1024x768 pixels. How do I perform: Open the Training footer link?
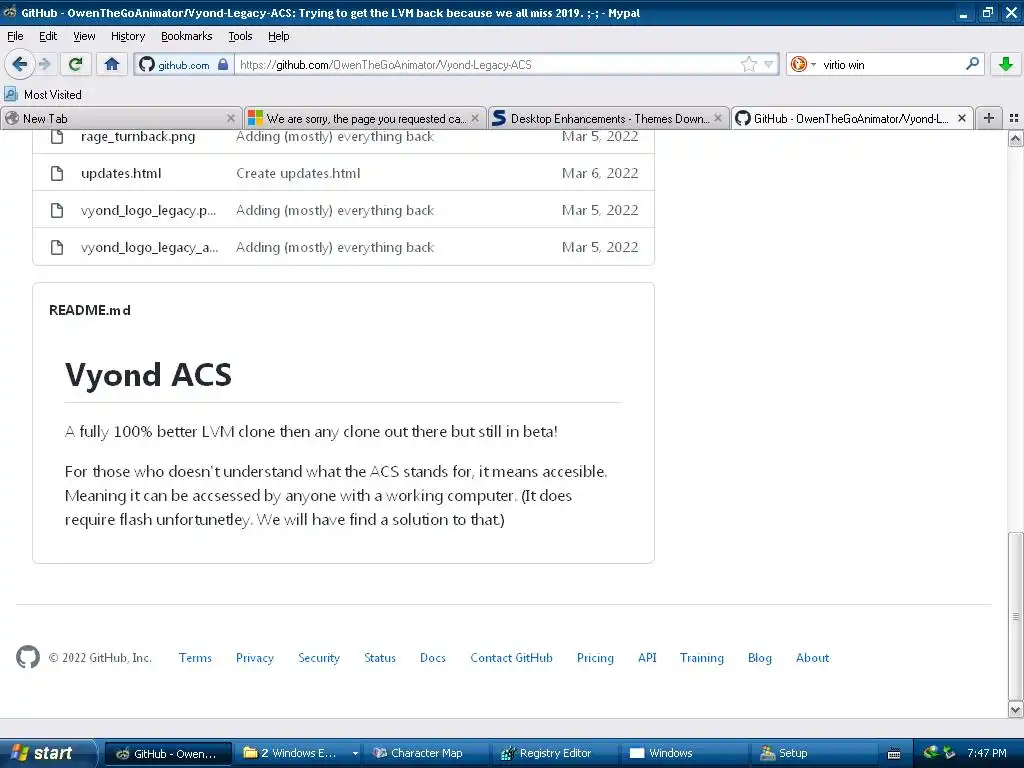point(701,658)
